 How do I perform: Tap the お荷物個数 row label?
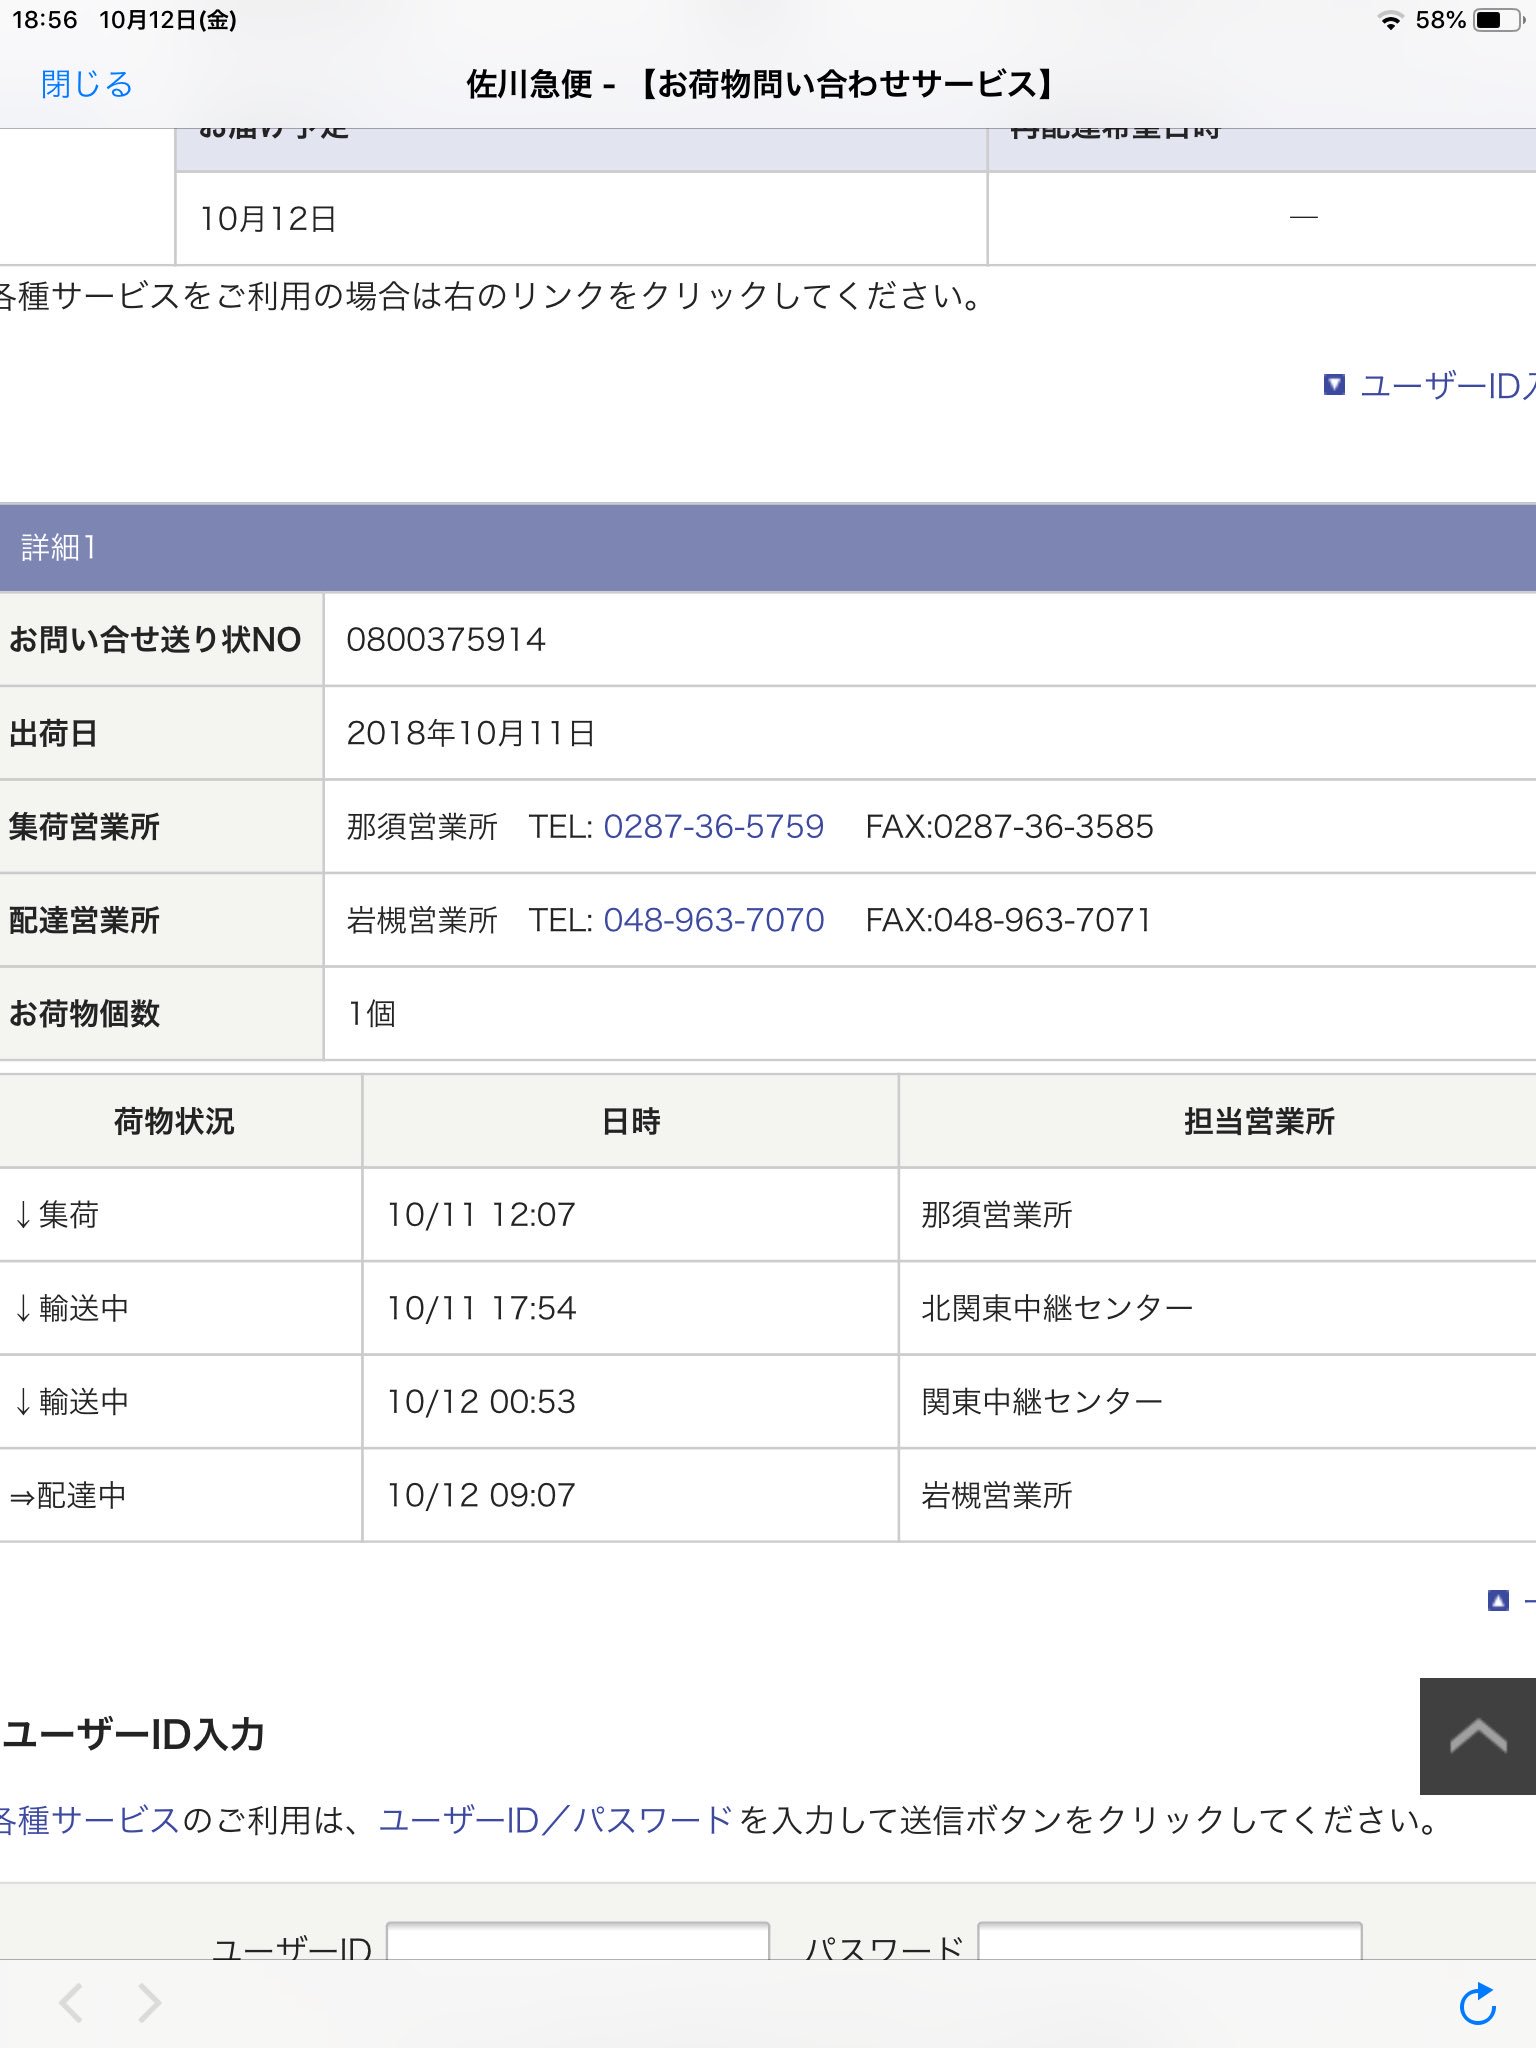point(84,1014)
